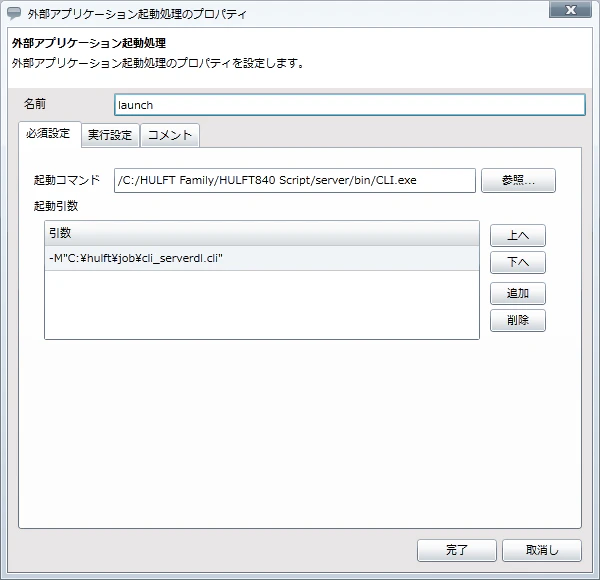Click the speech bubble icon in title bar
Screen dimensions: 600x580
point(14,13)
